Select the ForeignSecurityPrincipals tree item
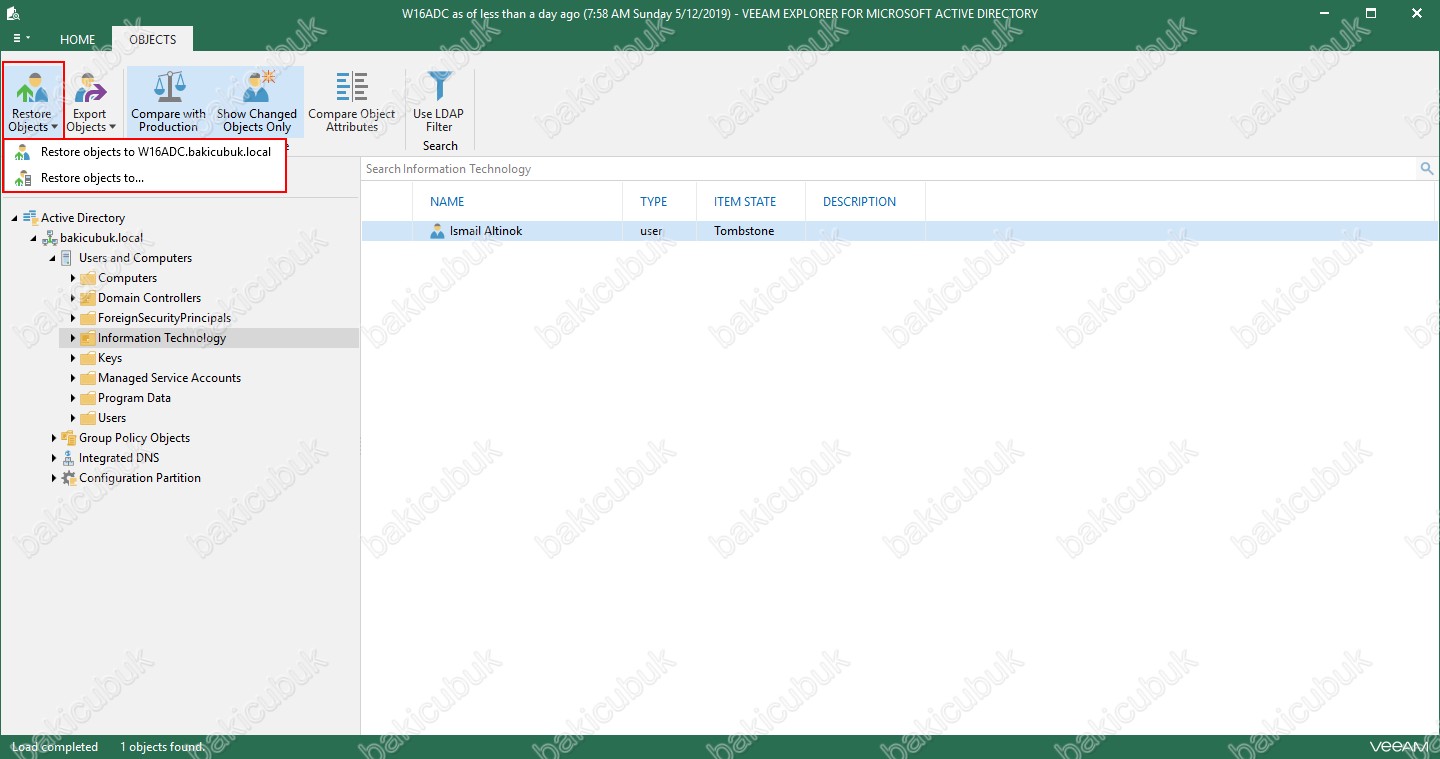1440x759 pixels. tap(164, 318)
